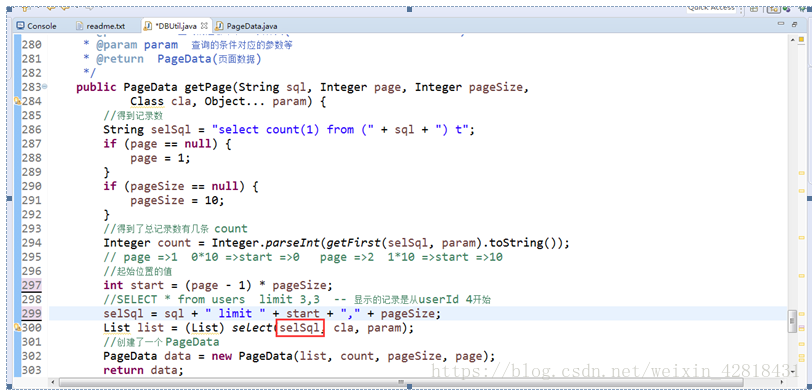
Task: Click the "select count(1) from (" string literal
Action: [293, 129]
